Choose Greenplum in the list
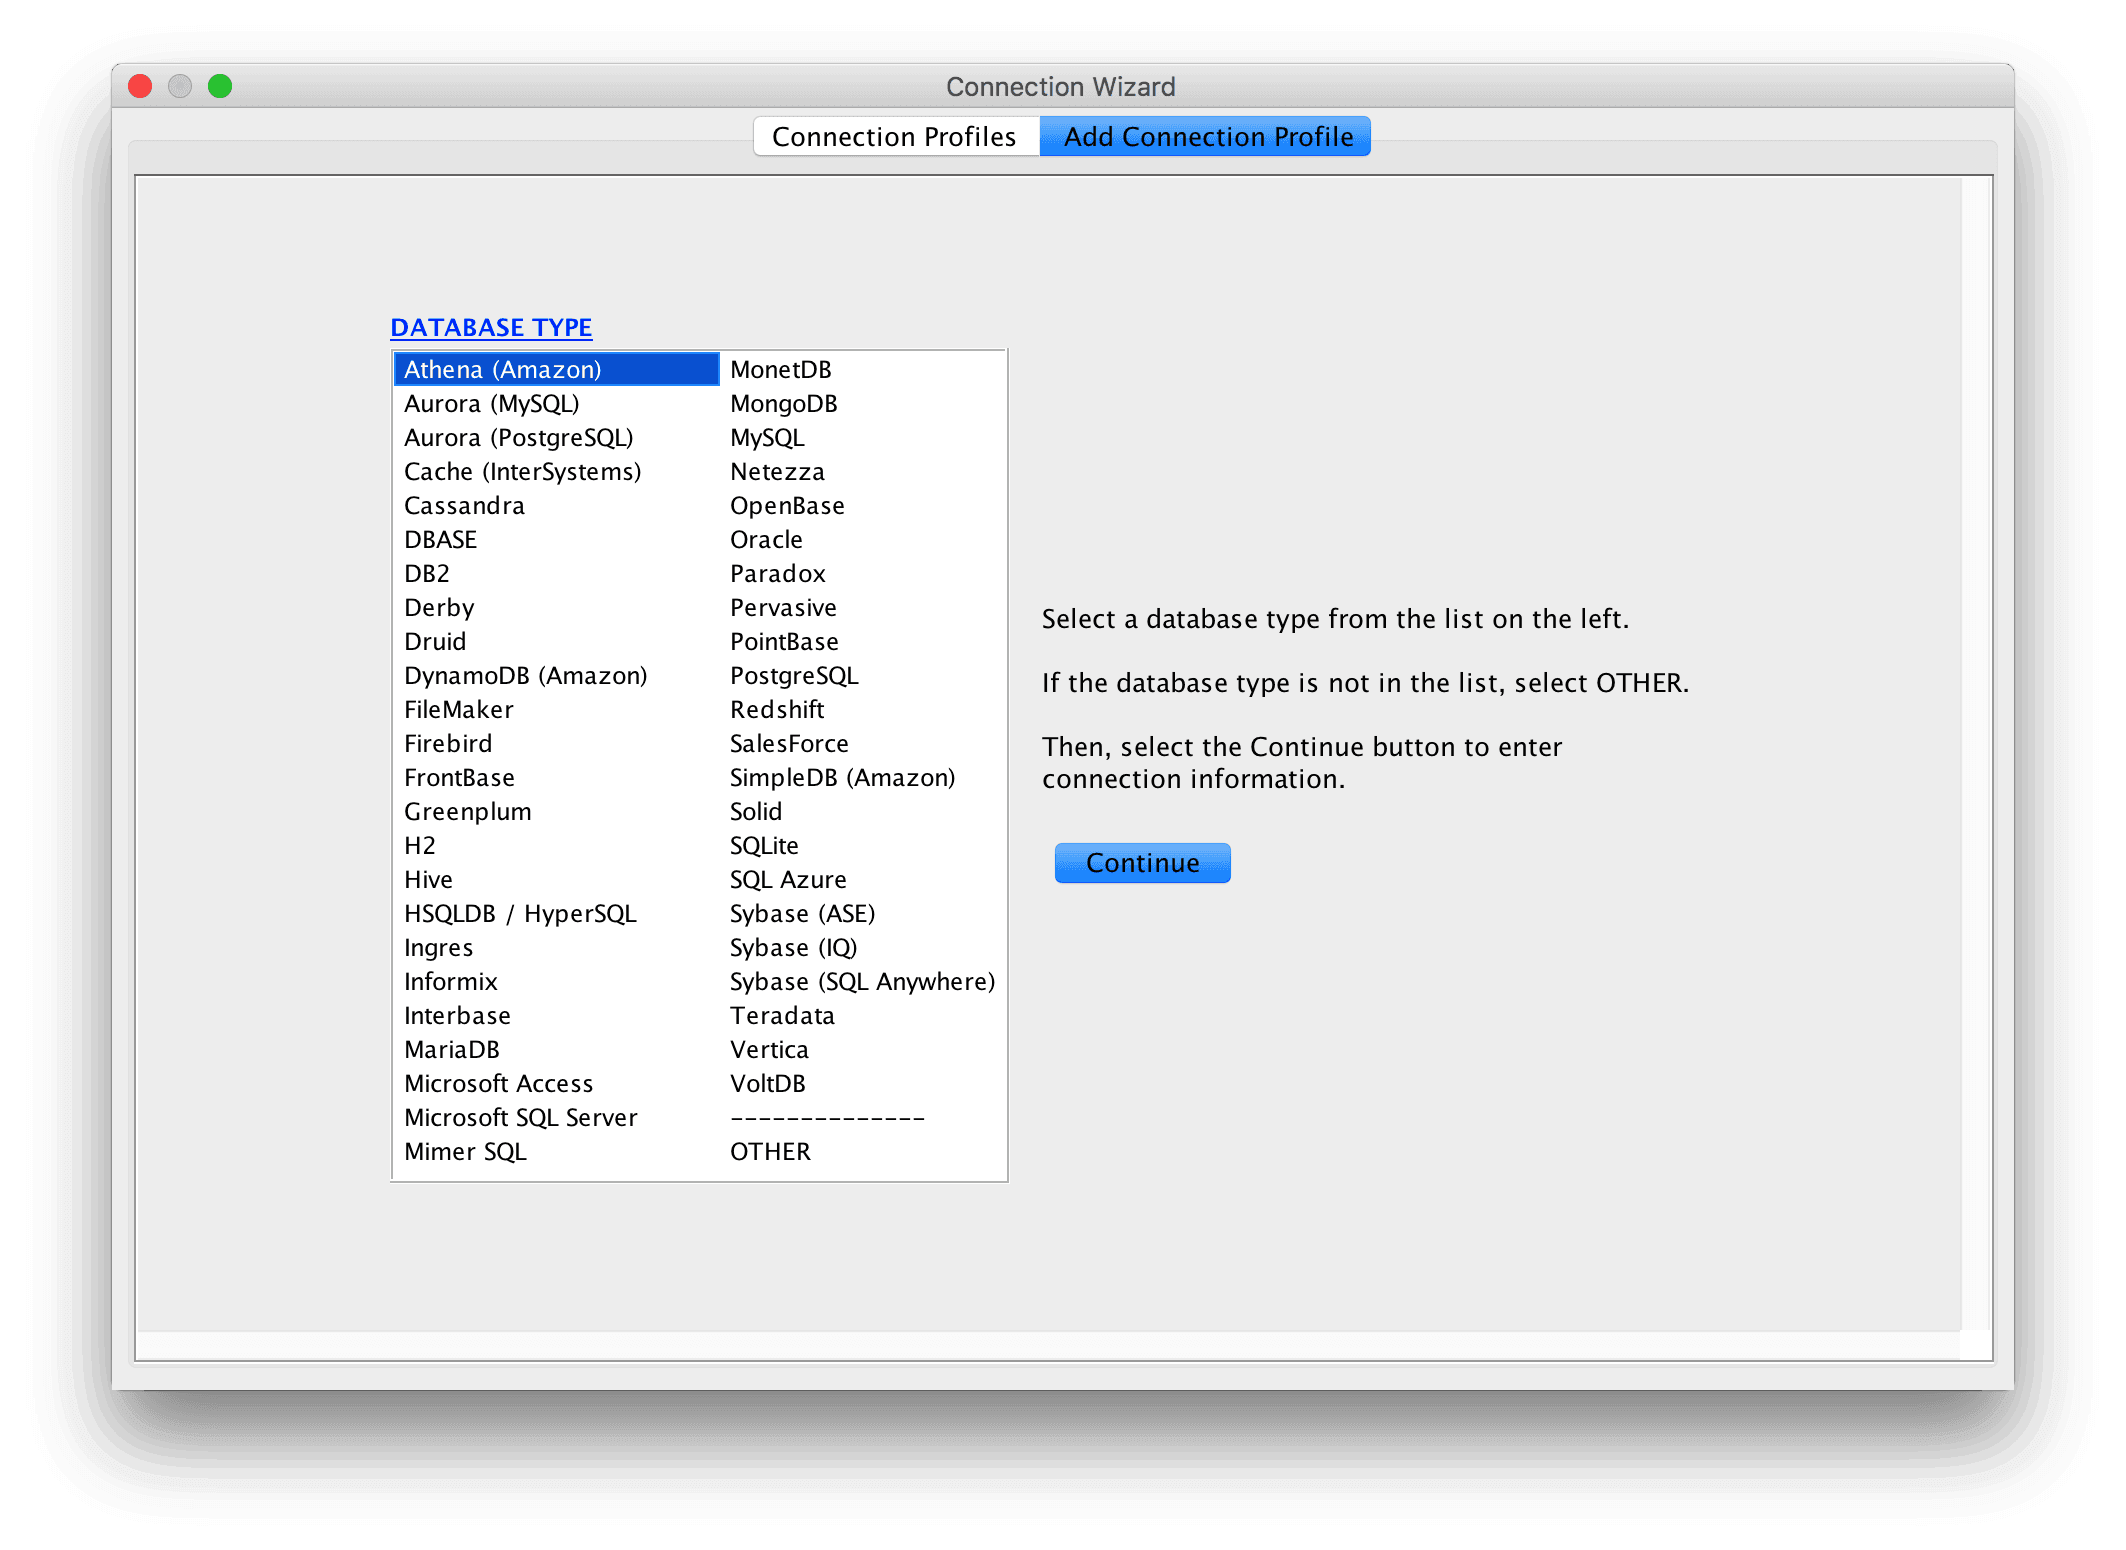2126x1550 pixels. click(557, 811)
